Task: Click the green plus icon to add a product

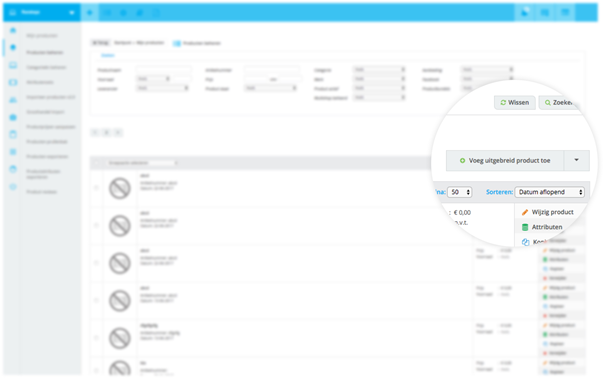Action: pyautogui.click(x=462, y=161)
